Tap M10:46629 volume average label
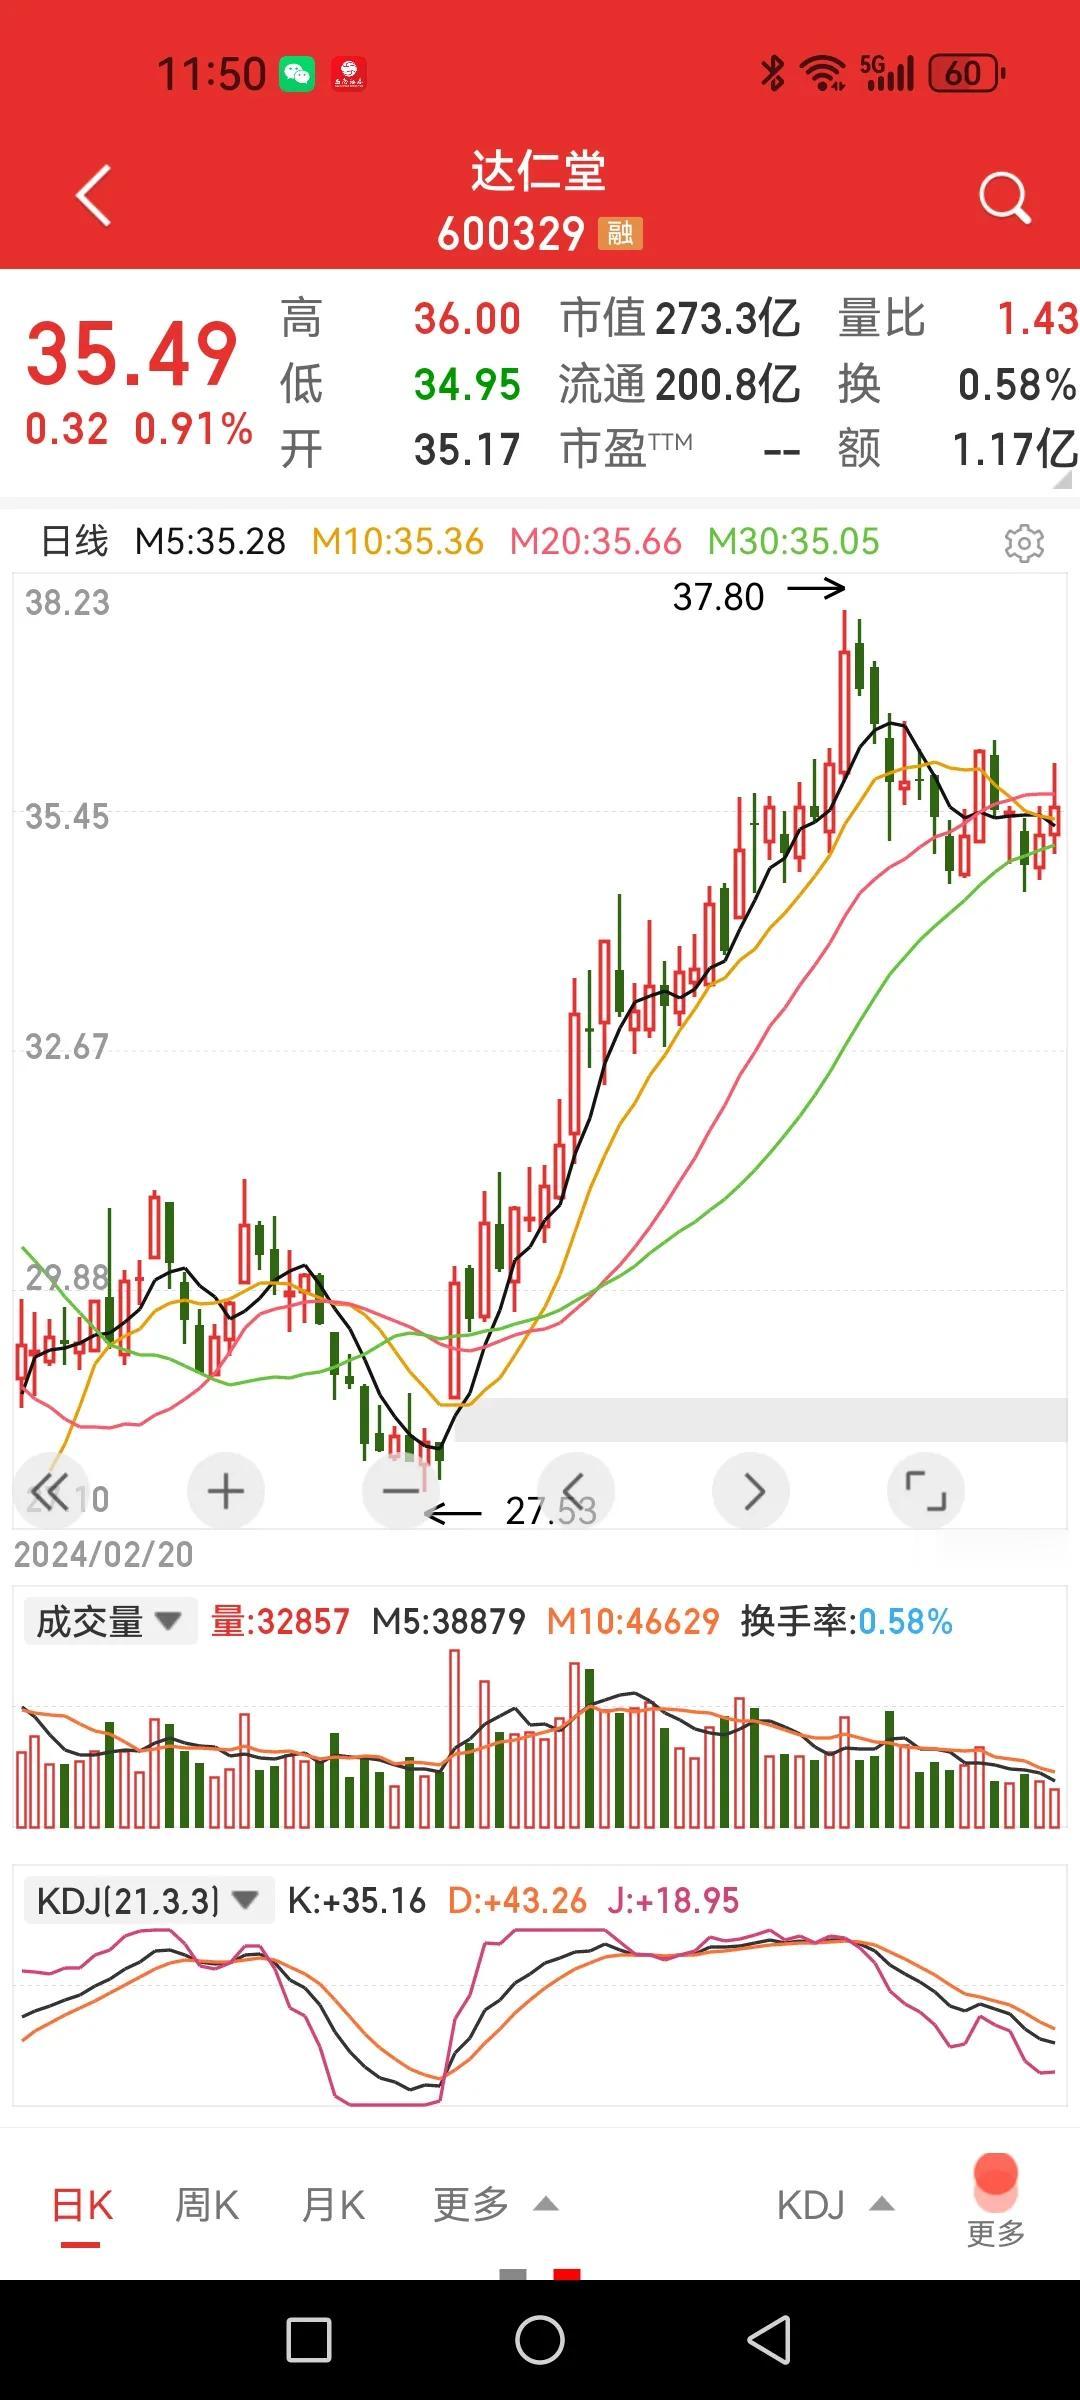1080x2400 pixels. click(x=633, y=1622)
